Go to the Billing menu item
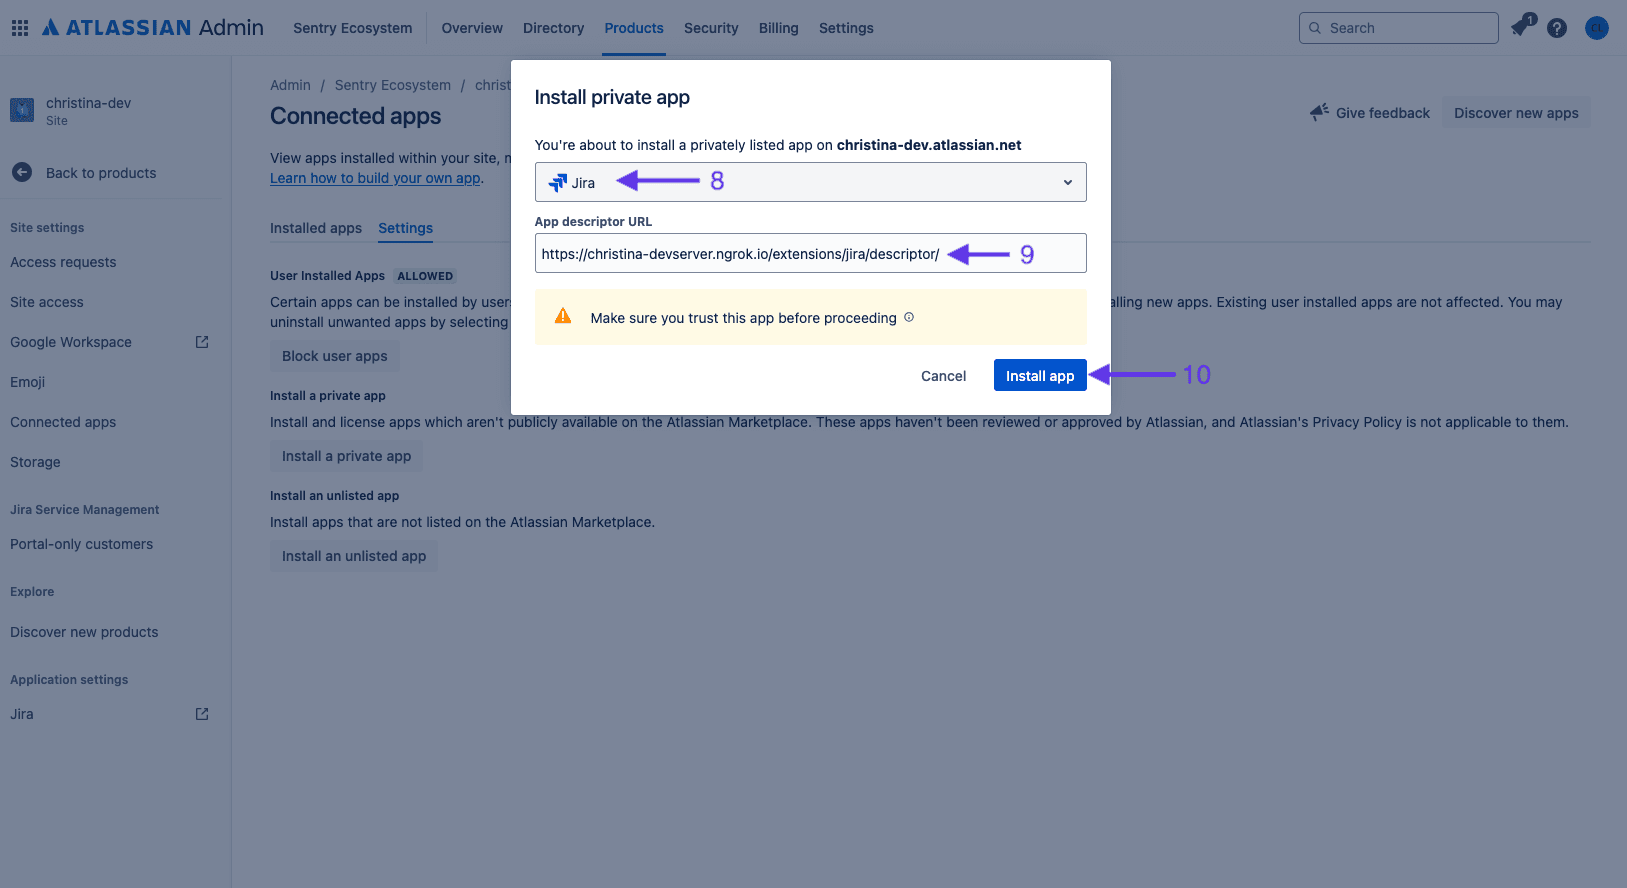Viewport: 1627px width, 888px height. click(778, 28)
